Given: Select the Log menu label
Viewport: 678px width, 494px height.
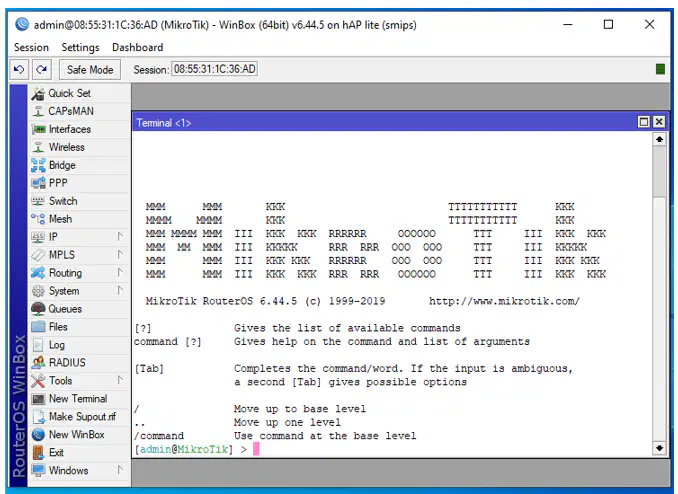Looking at the screenshot, I should [x=57, y=345].
